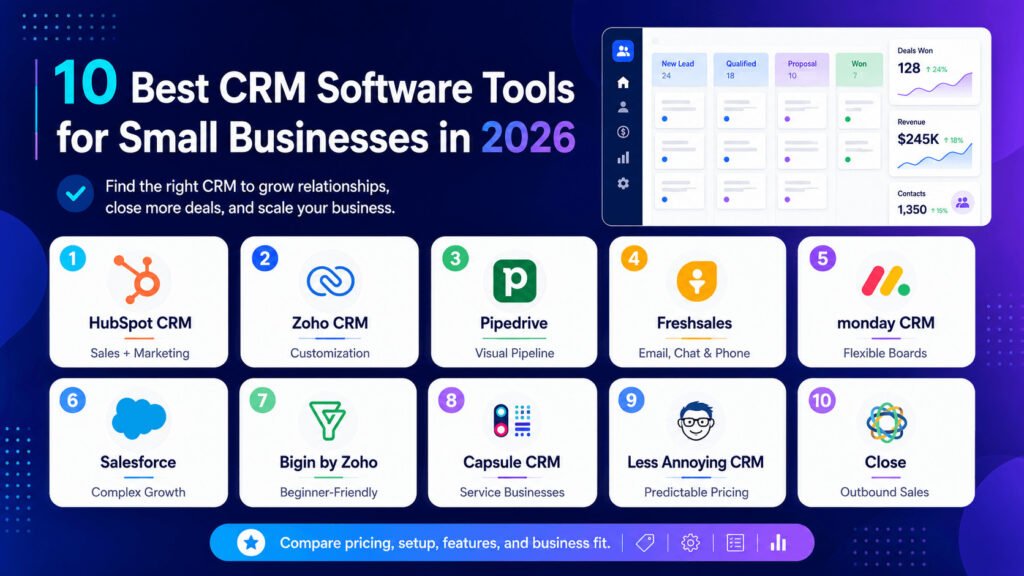This screenshot has height=576, width=1024.
Task: Click the number 5 badge on monday card
Action: click(822, 259)
